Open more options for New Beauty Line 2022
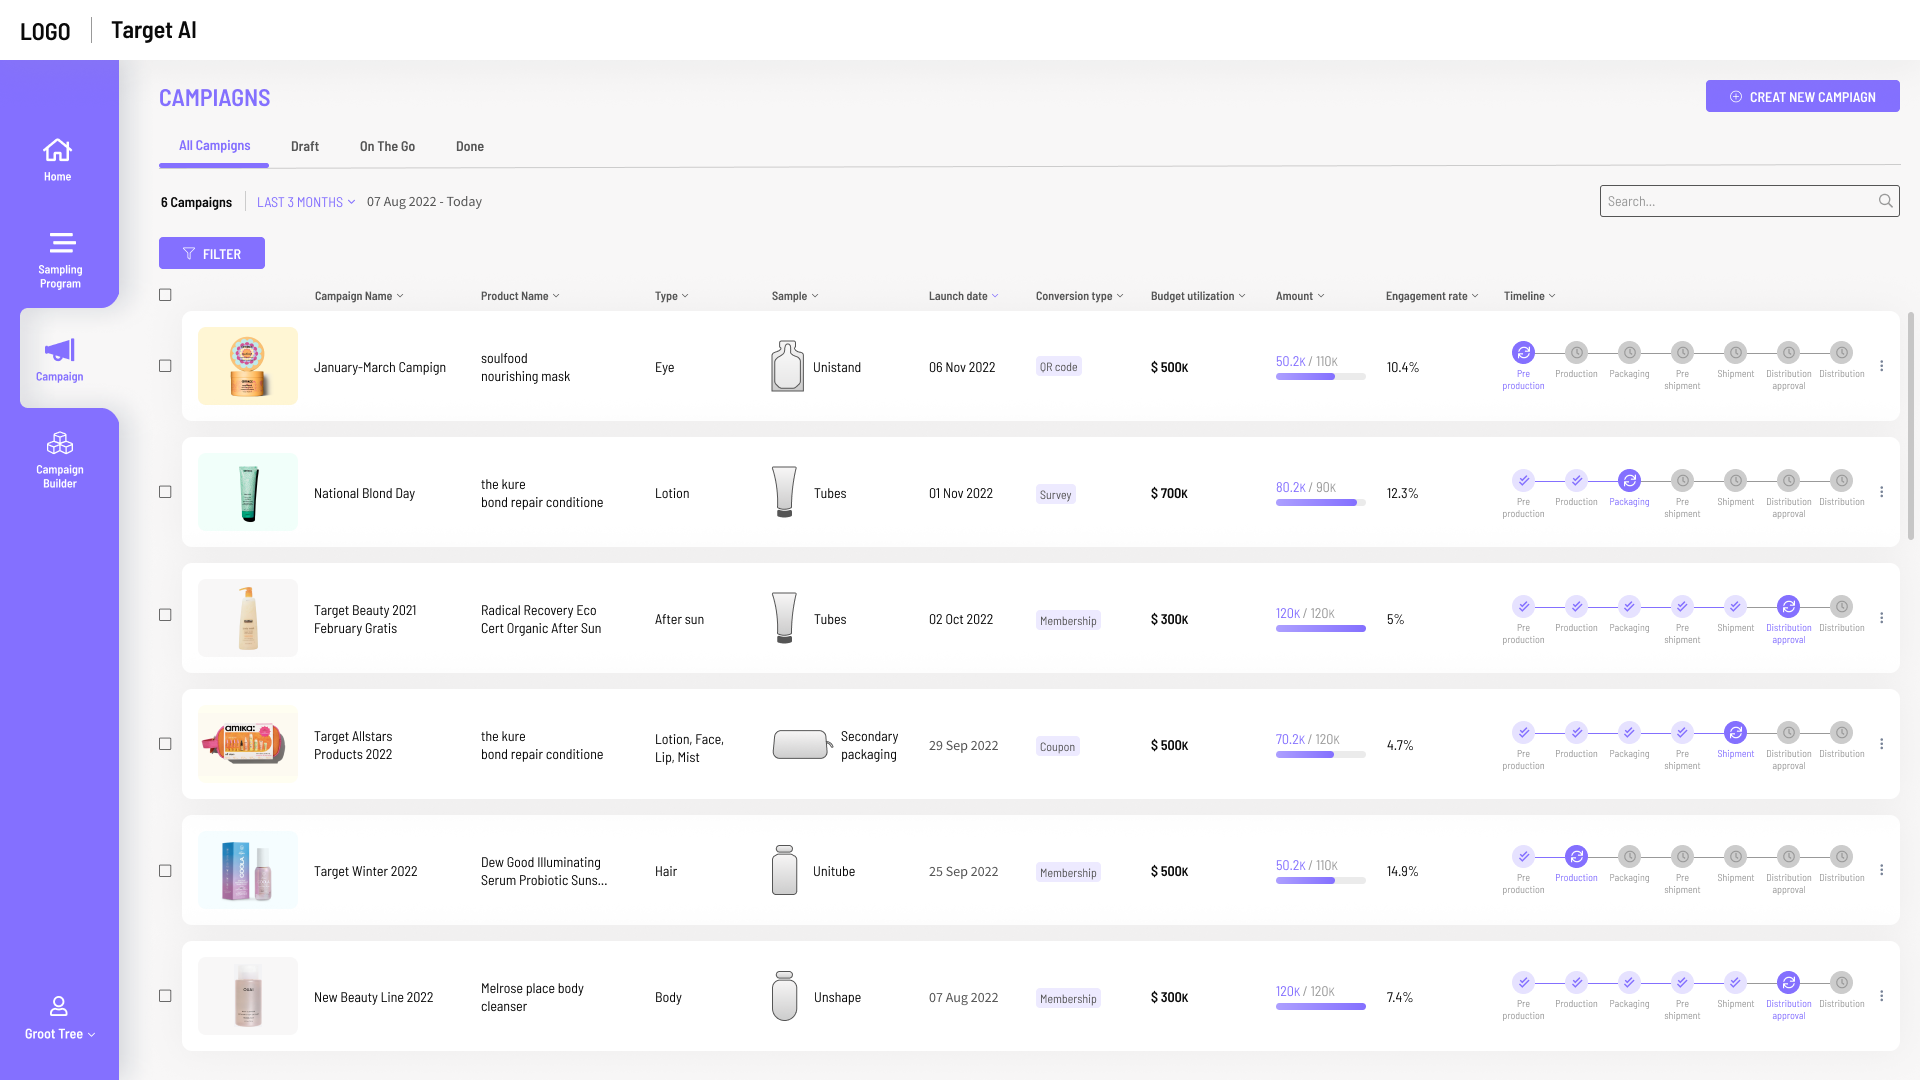1920x1080 pixels. tap(1881, 996)
